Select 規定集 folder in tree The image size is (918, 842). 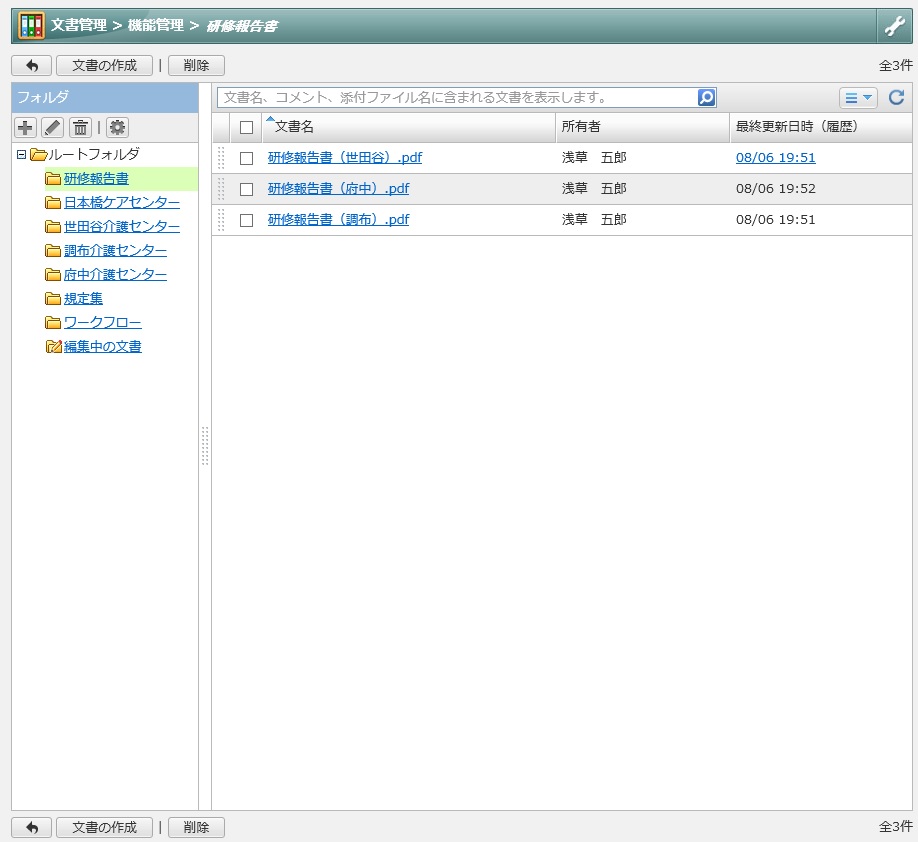pos(83,299)
